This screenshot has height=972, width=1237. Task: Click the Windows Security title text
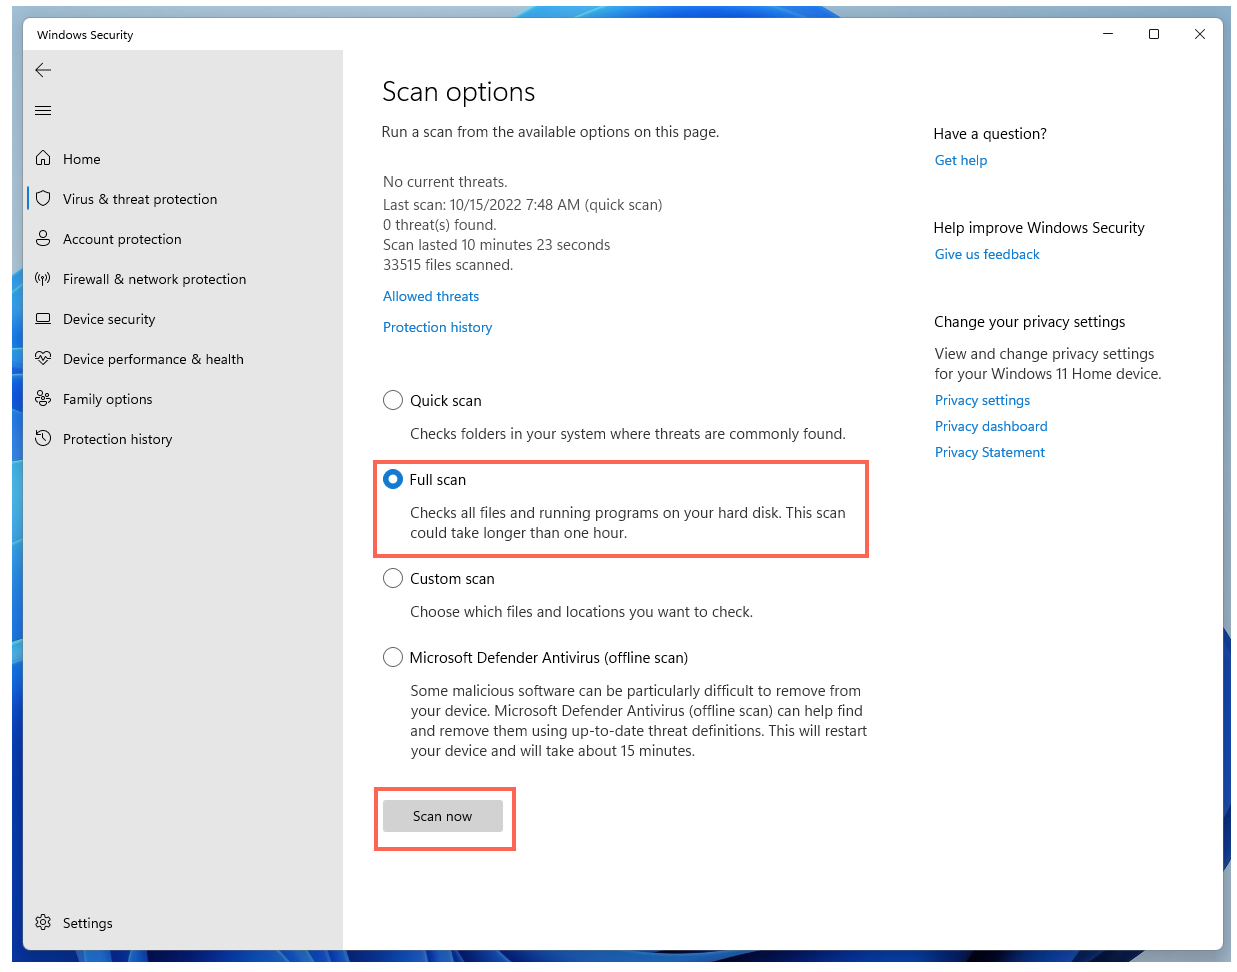pos(85,35)
